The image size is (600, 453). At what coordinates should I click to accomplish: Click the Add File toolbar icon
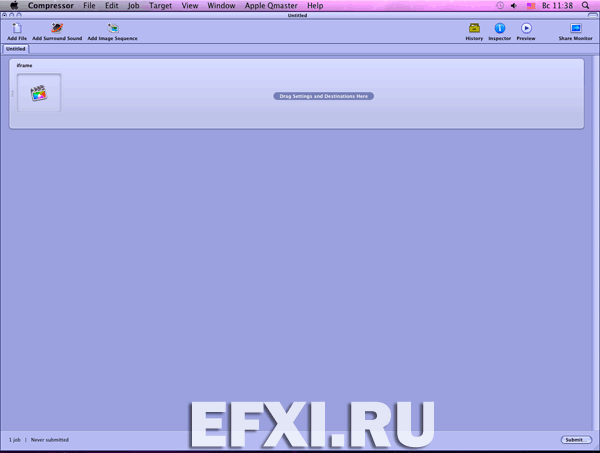click(17, 28)
